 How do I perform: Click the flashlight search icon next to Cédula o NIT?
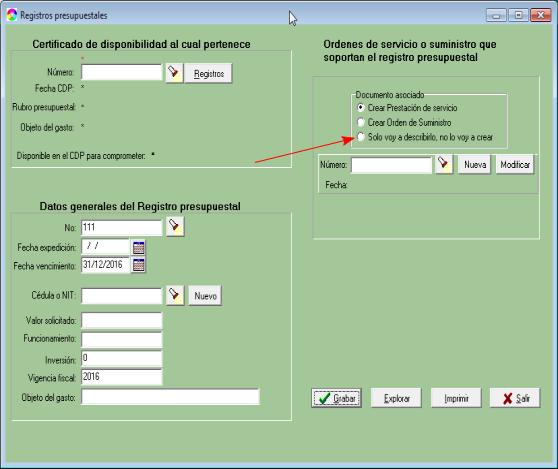point(175,295)
